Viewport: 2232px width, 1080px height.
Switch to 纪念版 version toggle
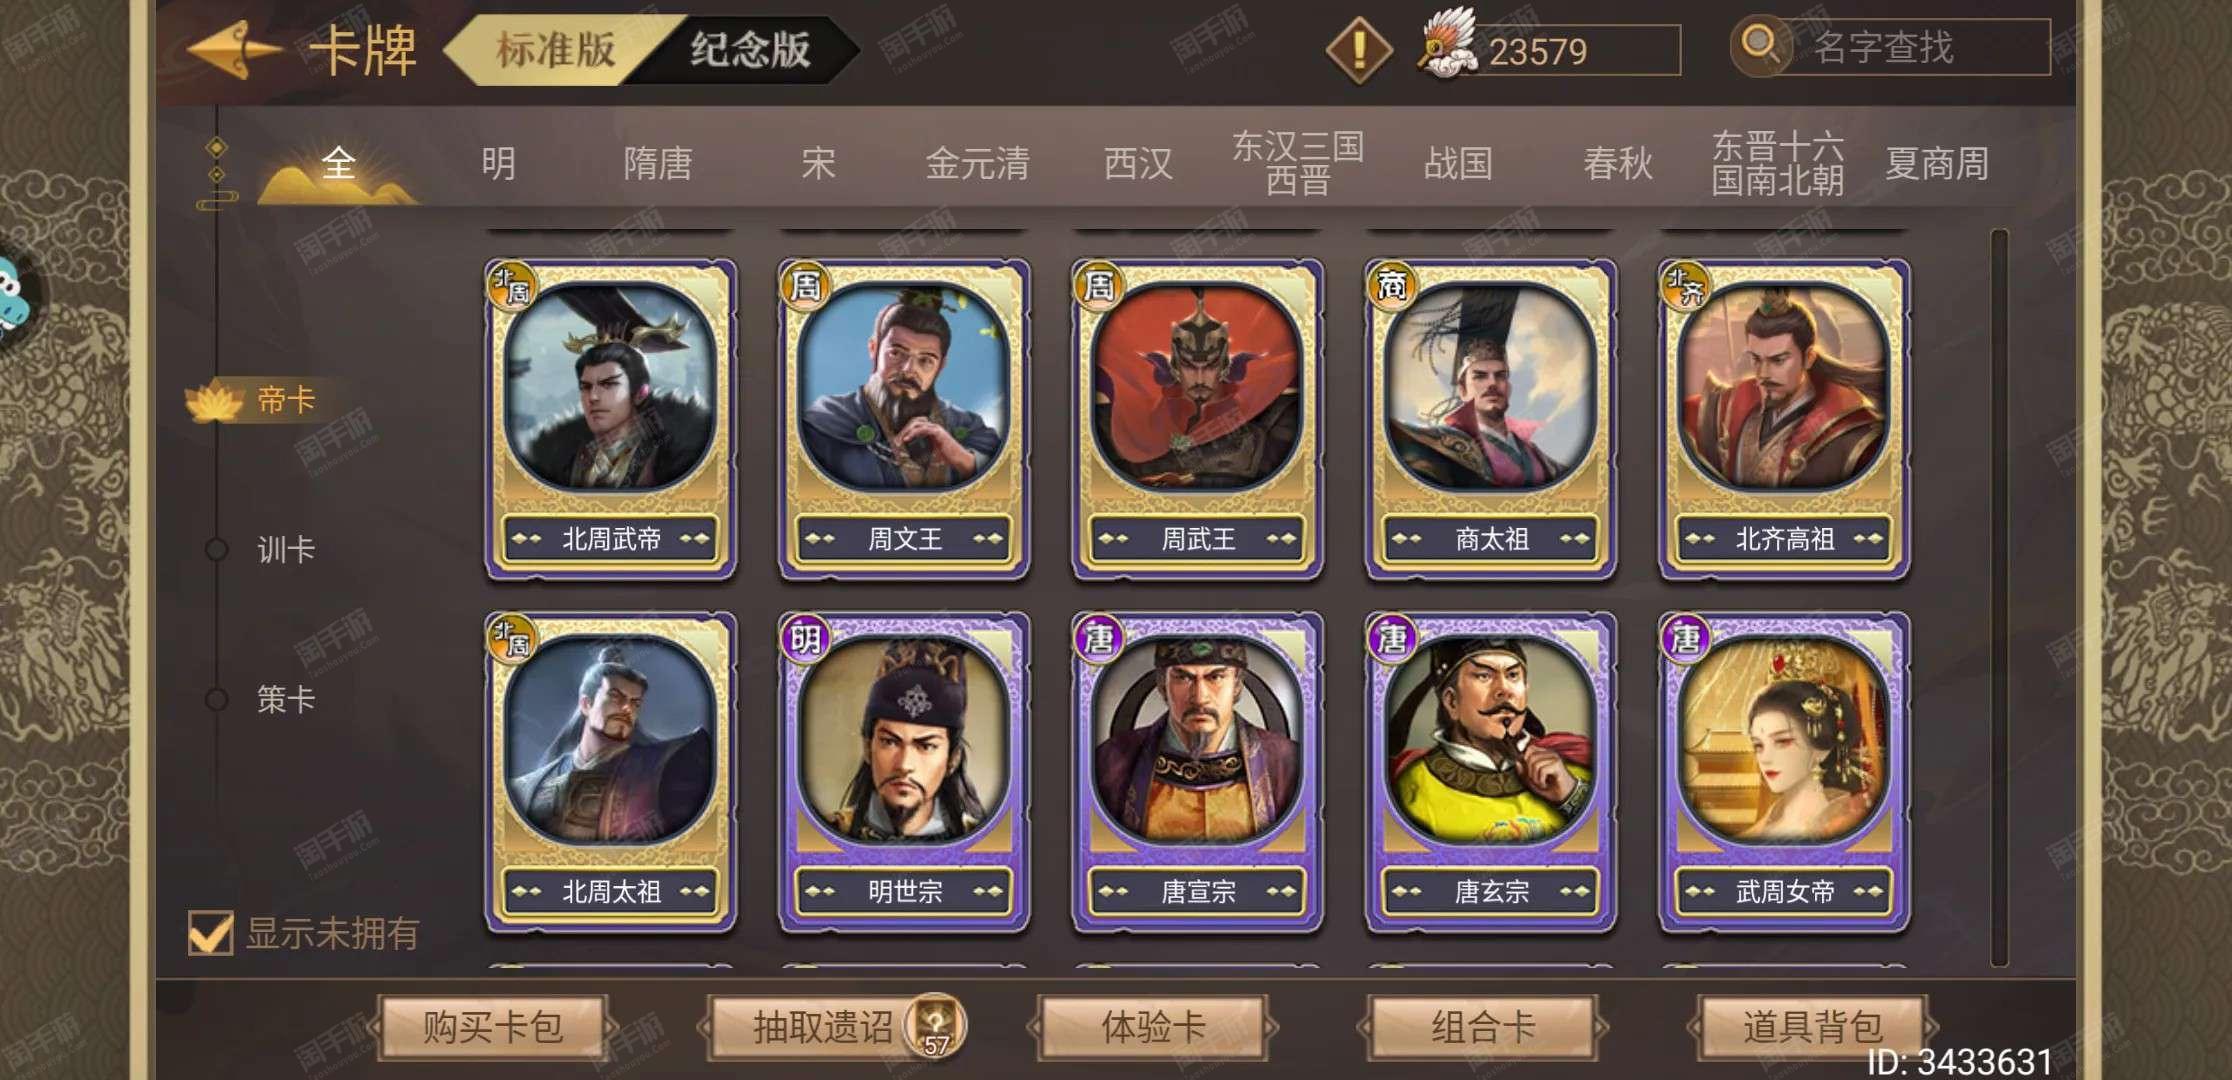pyautogui.click(x=750, y=49)
